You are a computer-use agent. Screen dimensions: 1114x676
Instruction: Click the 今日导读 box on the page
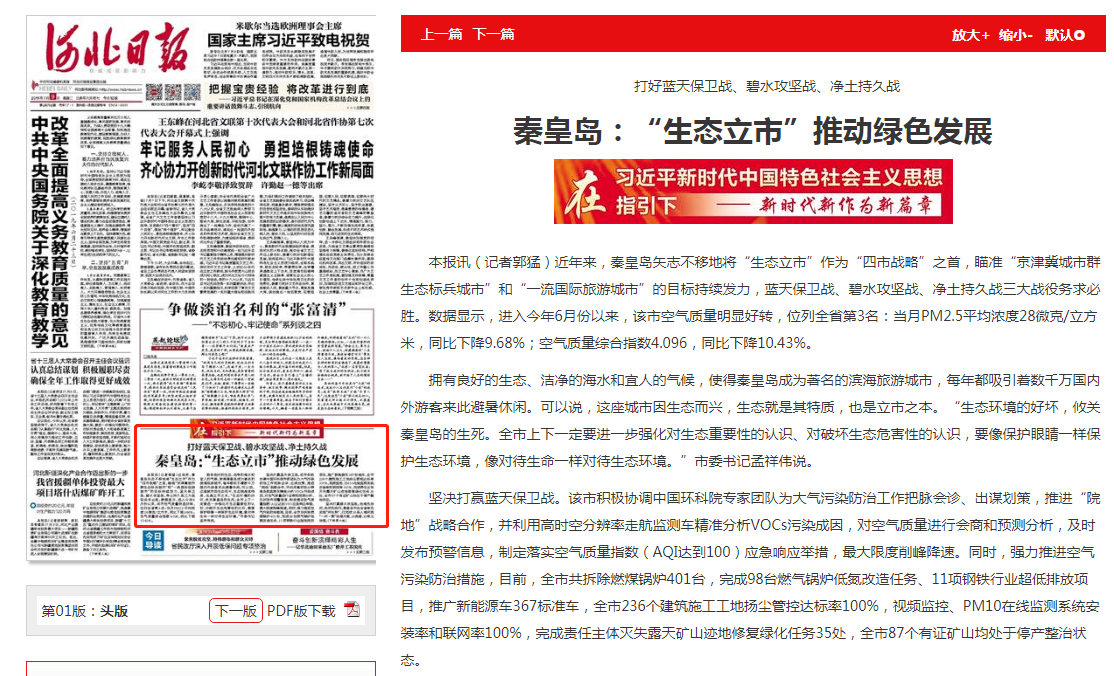pyautogui.click(x=152, y=540)
